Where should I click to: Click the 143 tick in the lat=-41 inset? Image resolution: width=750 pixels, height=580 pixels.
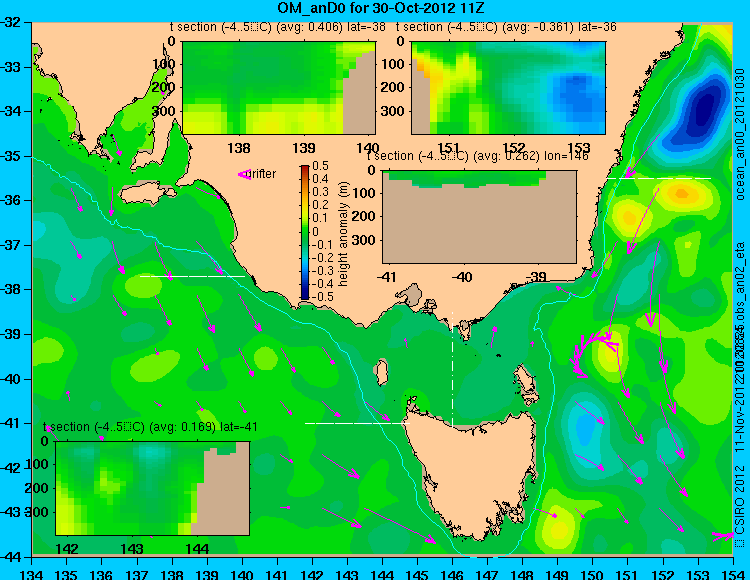(x=132, y=549)
